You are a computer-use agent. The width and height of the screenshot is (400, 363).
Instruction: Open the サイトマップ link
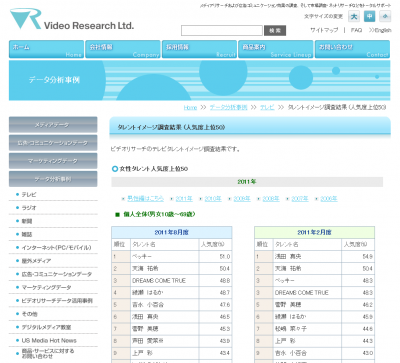324,30
